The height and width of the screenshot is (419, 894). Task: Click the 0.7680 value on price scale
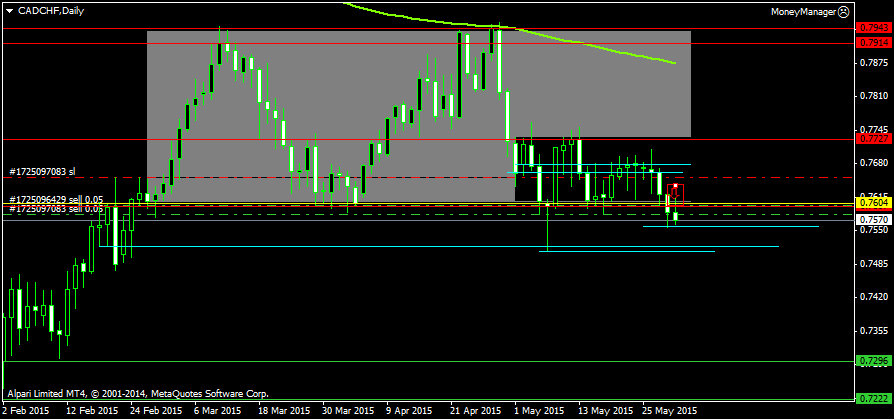coord(873,163)
